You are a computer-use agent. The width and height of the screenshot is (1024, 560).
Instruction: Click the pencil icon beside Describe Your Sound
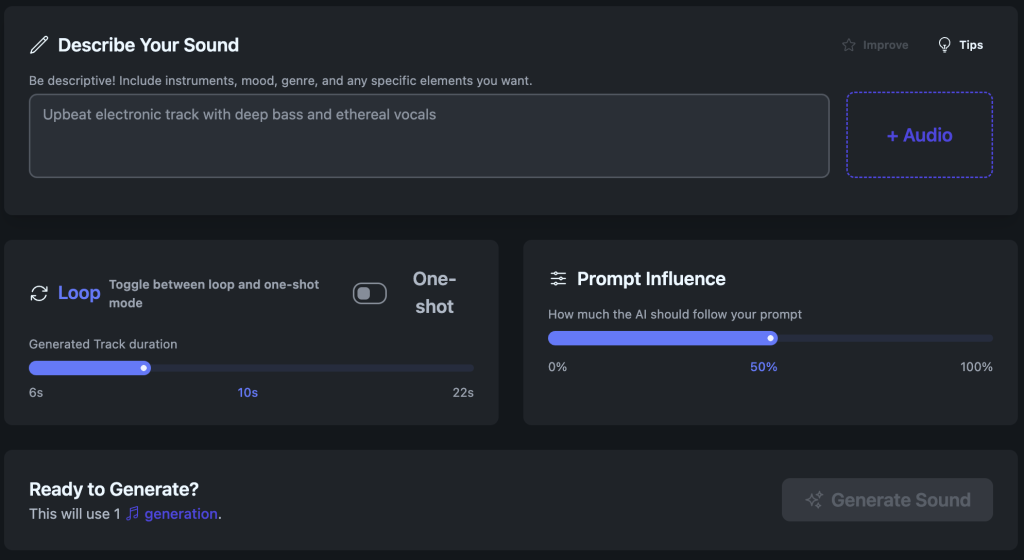tap(39, 45)
